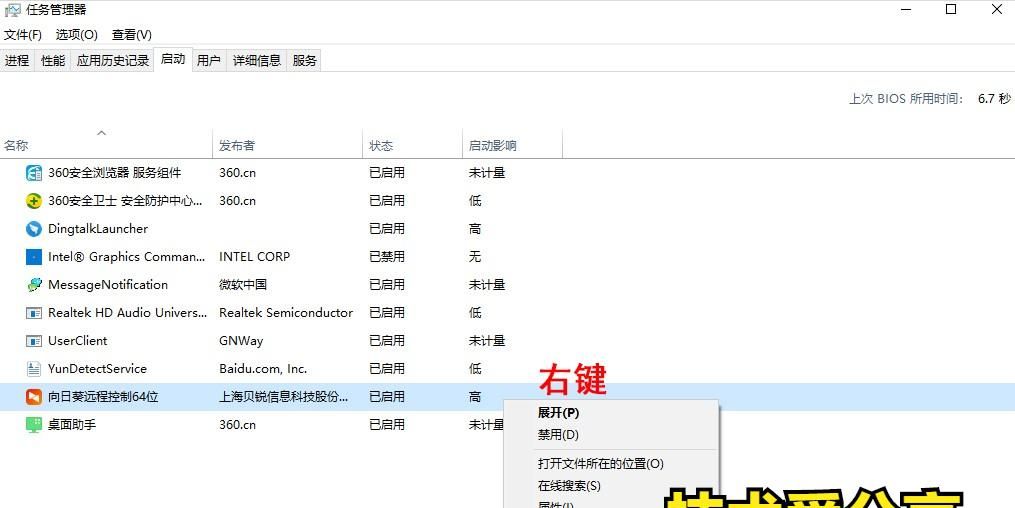Image resolution: width=1015 pixels, height=508 pixels.
Task: Click publisher INTEL CORP
Action: click(254, 257)
